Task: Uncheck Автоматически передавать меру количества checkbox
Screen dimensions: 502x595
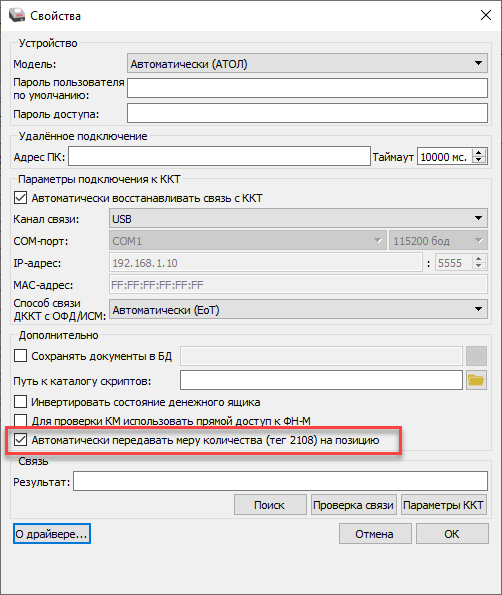Action: [20, 439]
